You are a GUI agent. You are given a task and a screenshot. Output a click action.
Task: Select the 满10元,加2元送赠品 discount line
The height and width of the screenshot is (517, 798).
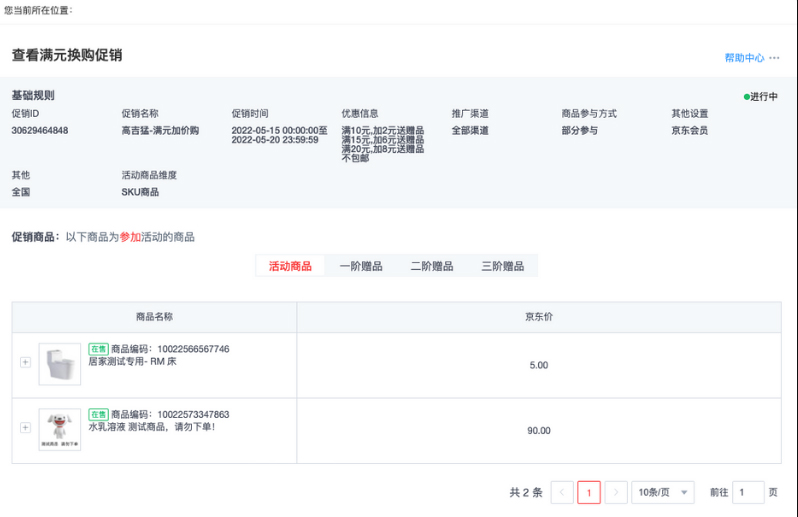tap(383, 130)
